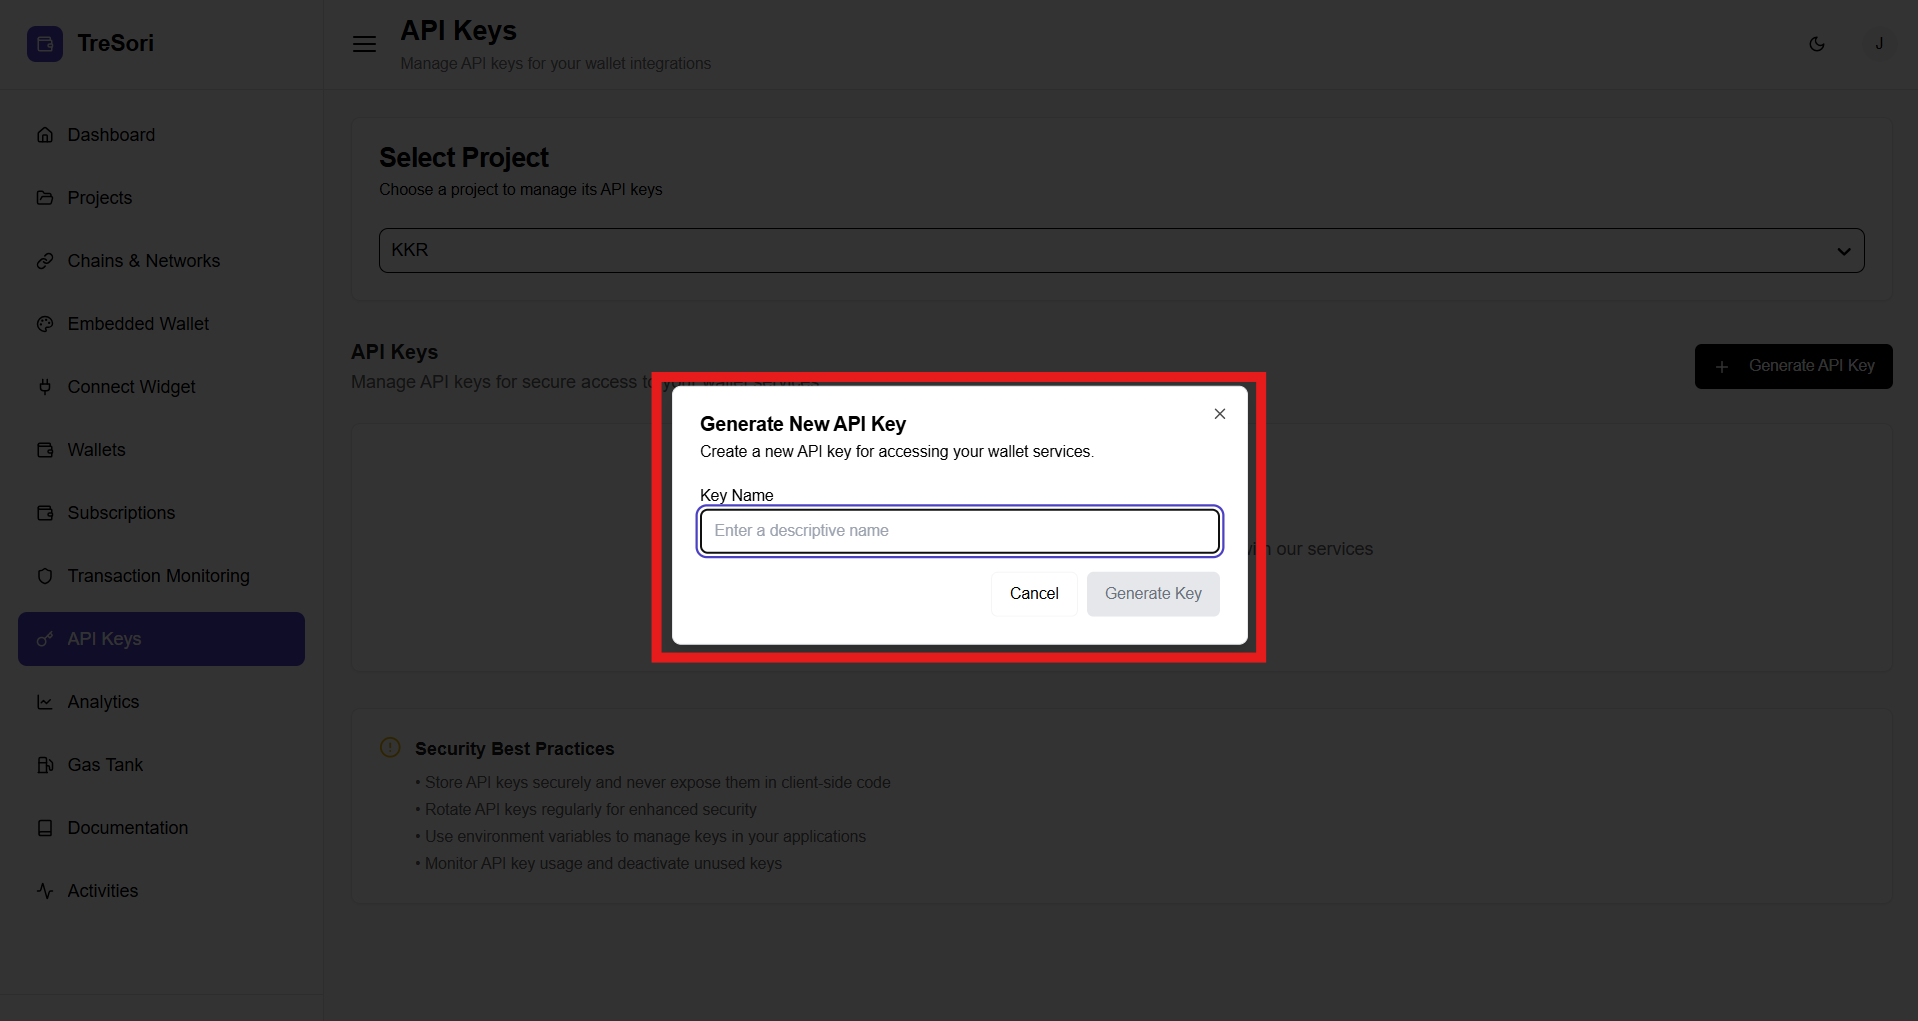Toggle the sidebar hamburger menu icon
The image size is (1918, 1021).
coord(364,44)
